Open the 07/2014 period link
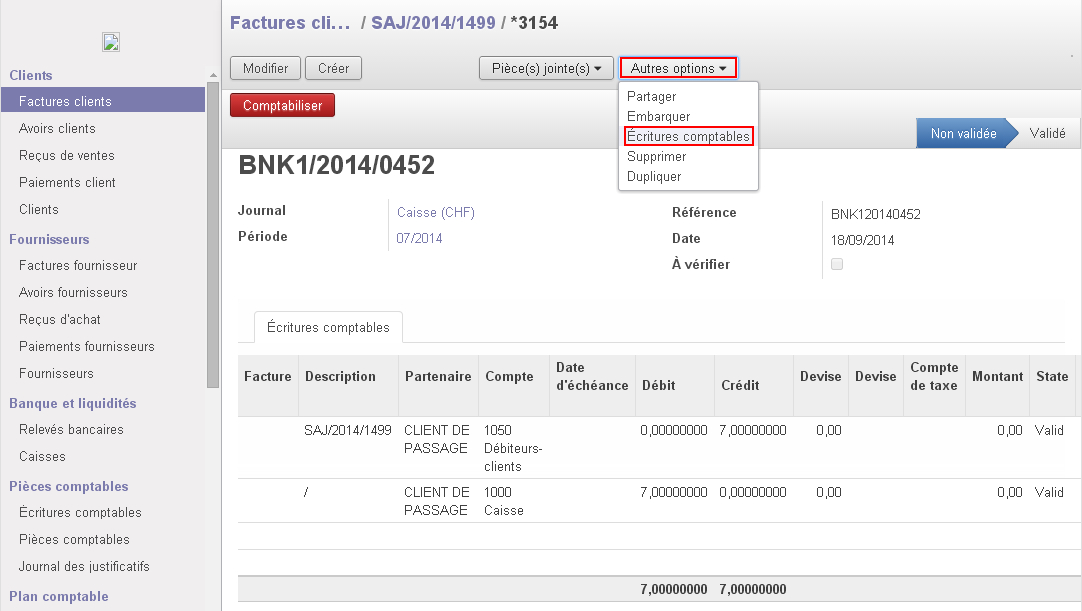Screen dimensions: 1082x611 click(419, 238)
